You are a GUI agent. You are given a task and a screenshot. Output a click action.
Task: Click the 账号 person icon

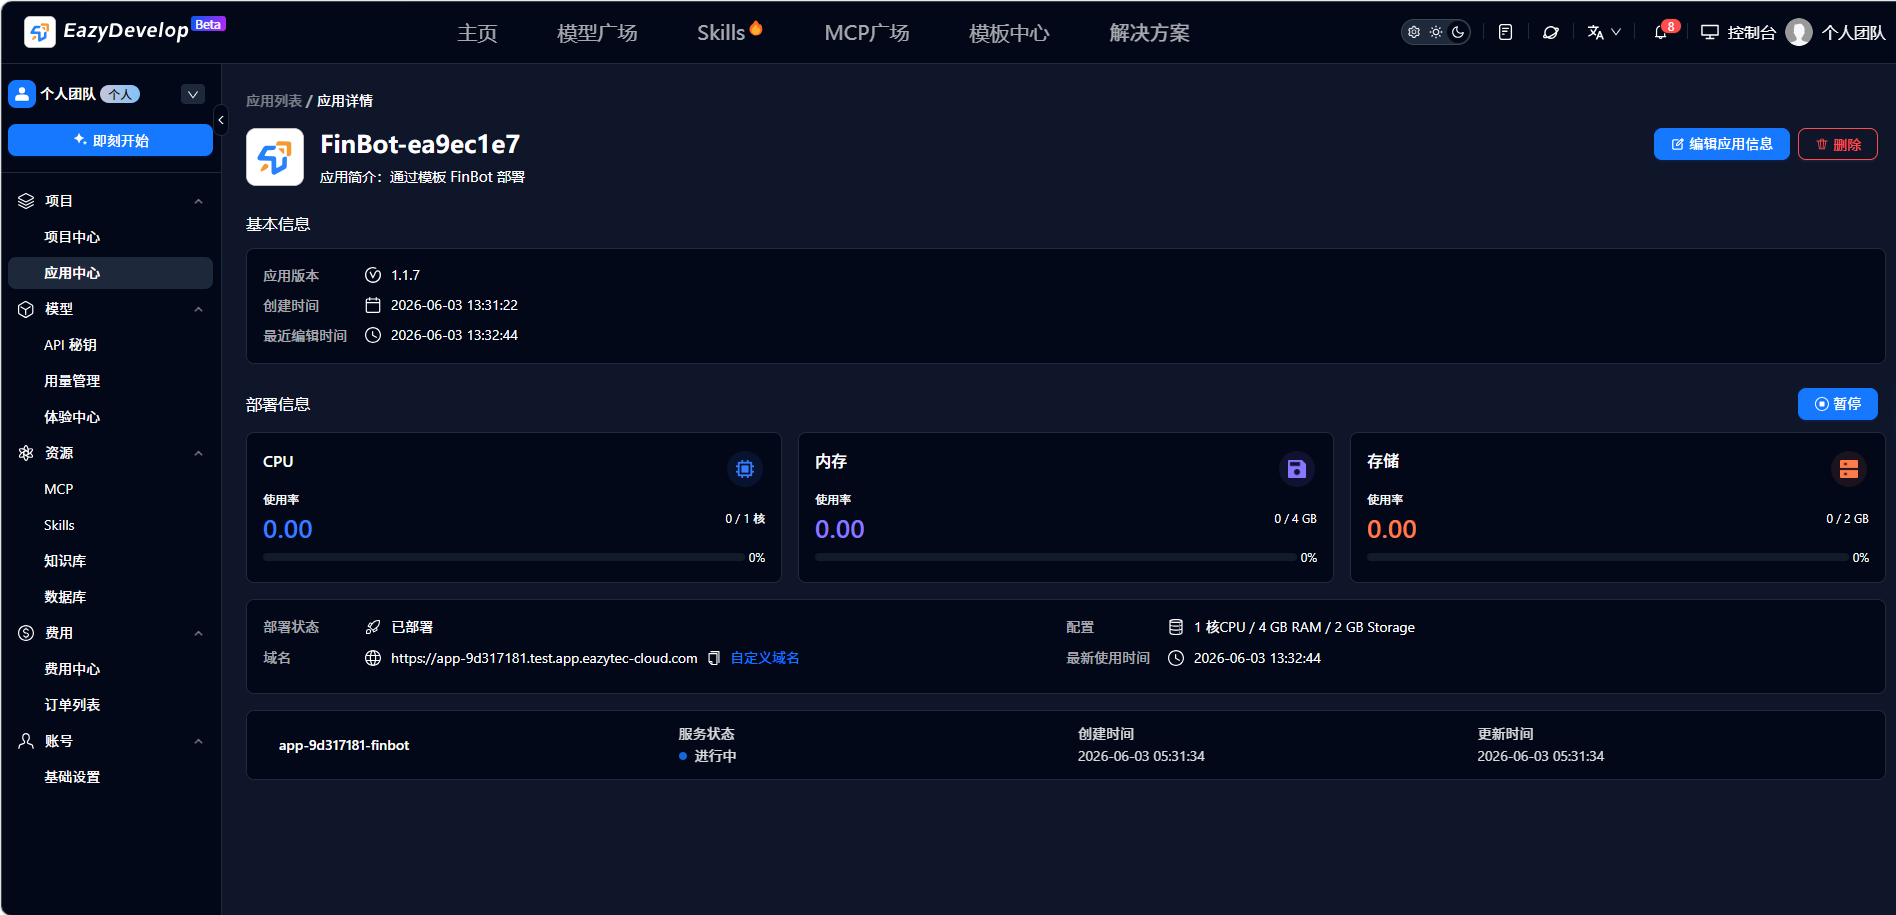click(x=26, y=741)
